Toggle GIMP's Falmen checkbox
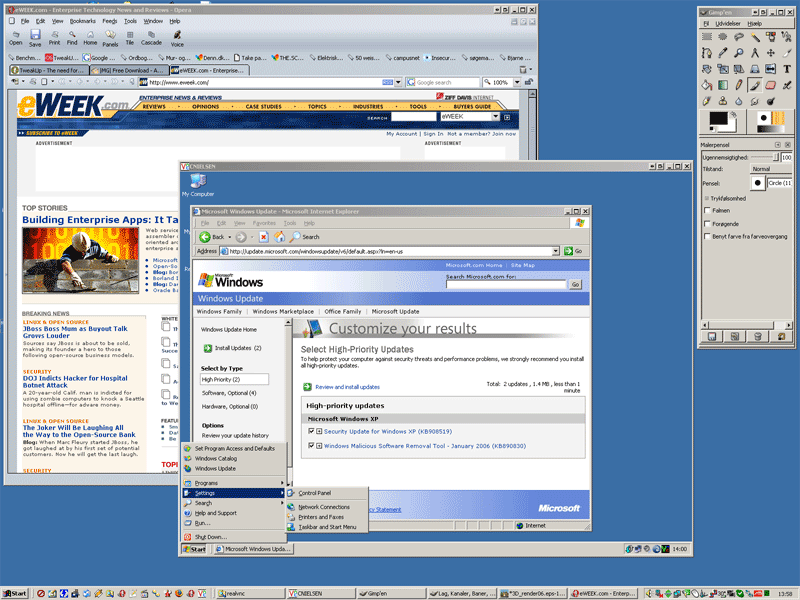Screen dimensions: 800x600 pos(707,210)
